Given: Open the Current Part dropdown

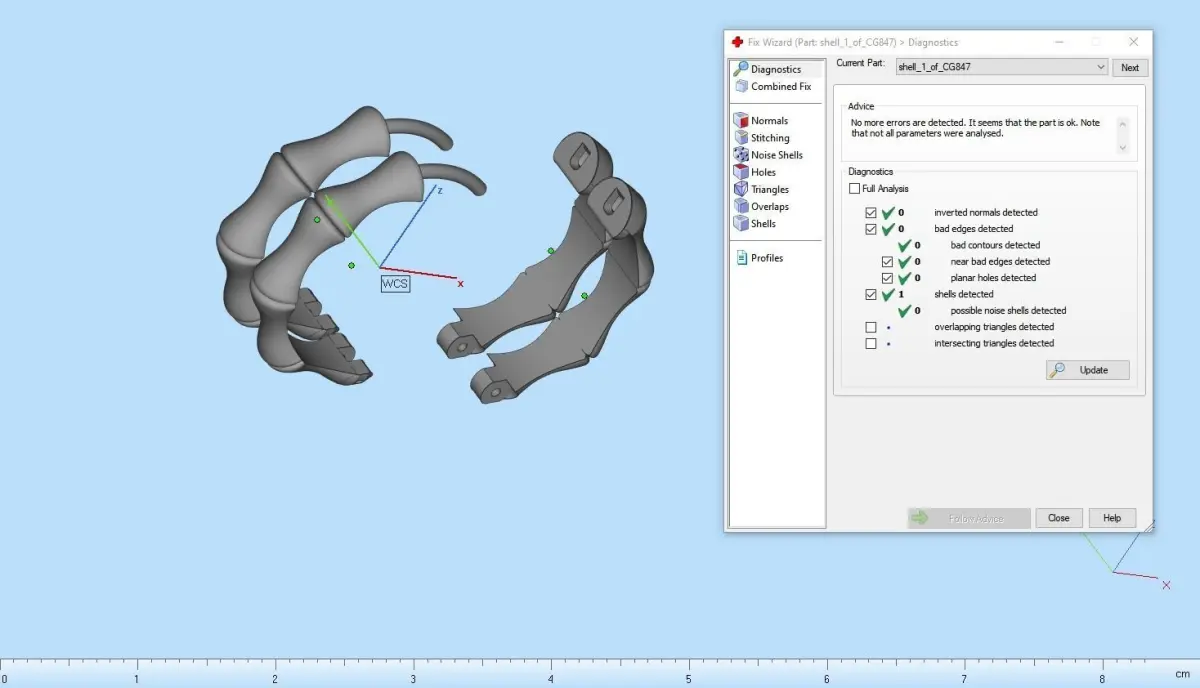Looking at the screenshot, I should click(1001, 67).
